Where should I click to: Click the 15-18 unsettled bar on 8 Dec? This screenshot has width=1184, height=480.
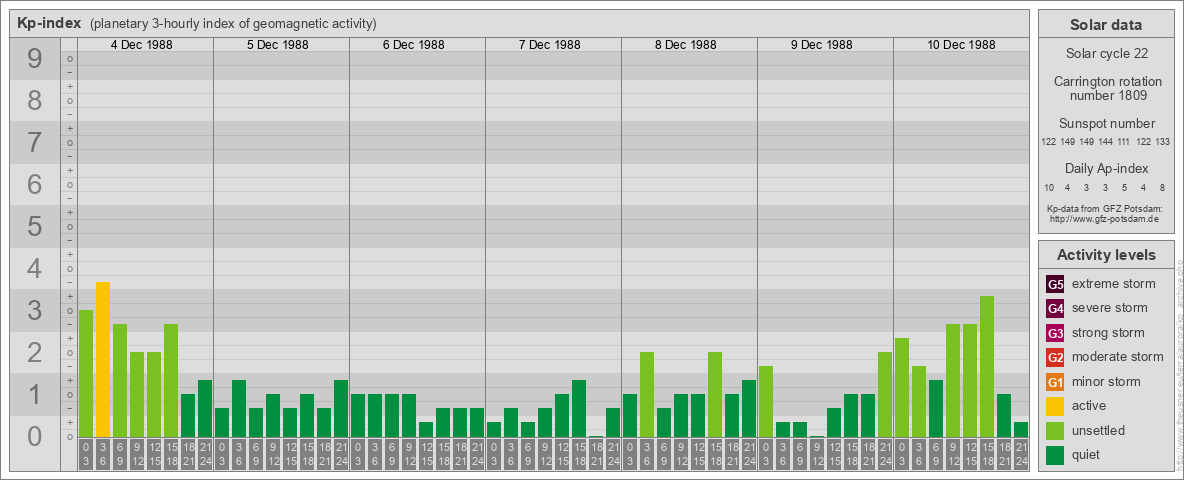714,394
